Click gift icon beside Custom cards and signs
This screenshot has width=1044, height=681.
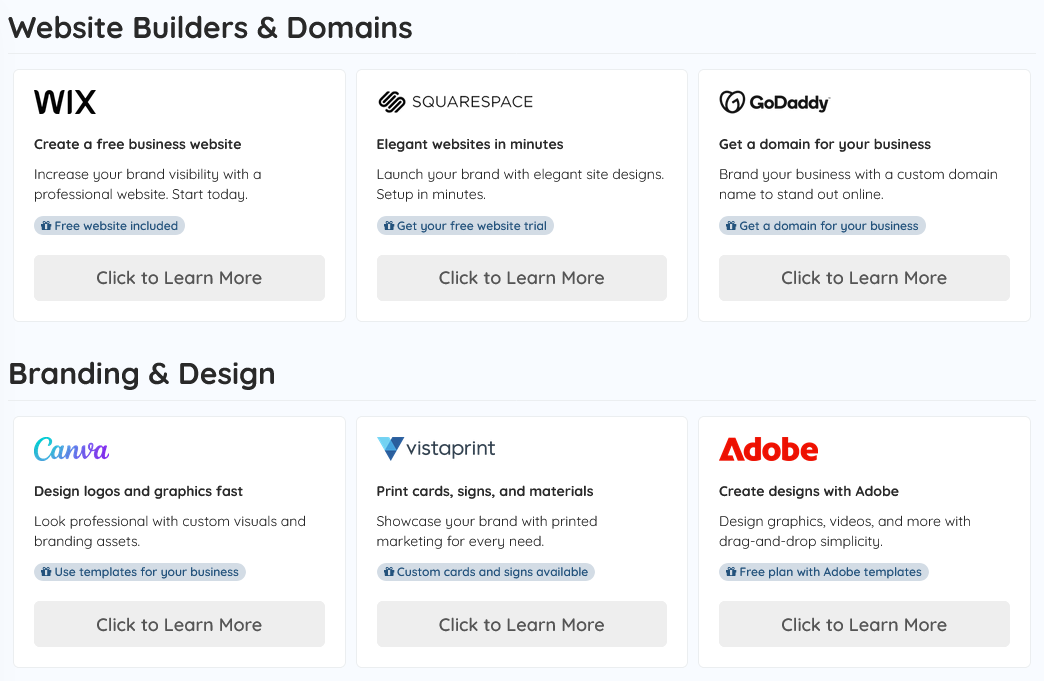coord(389,572)
